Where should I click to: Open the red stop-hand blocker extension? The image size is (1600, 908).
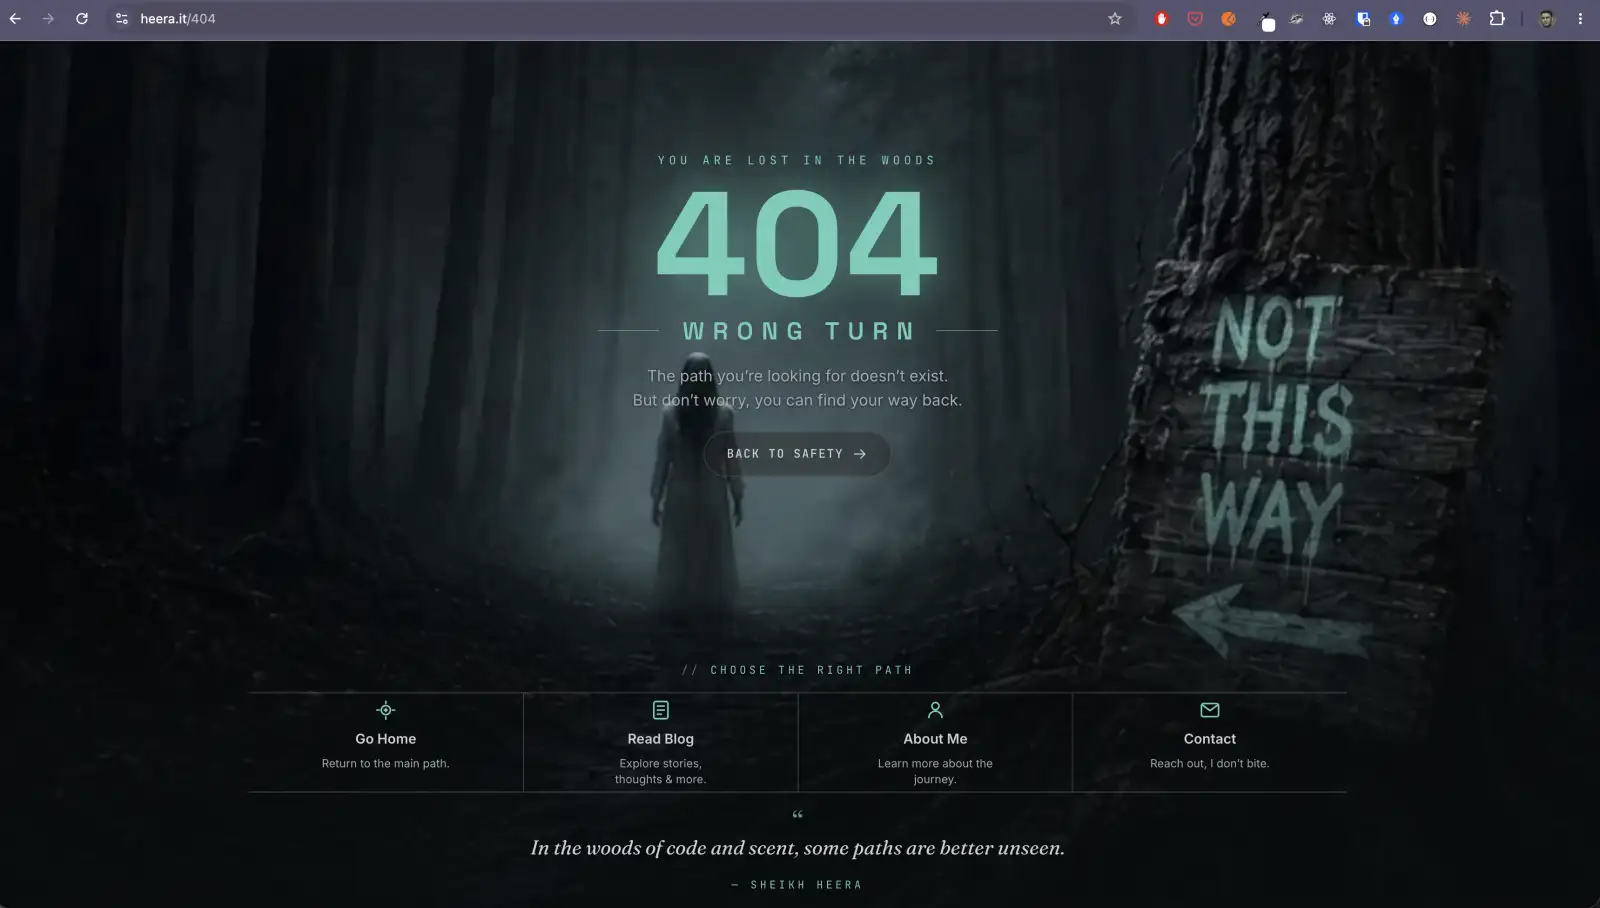click(x=1161, y=18)
